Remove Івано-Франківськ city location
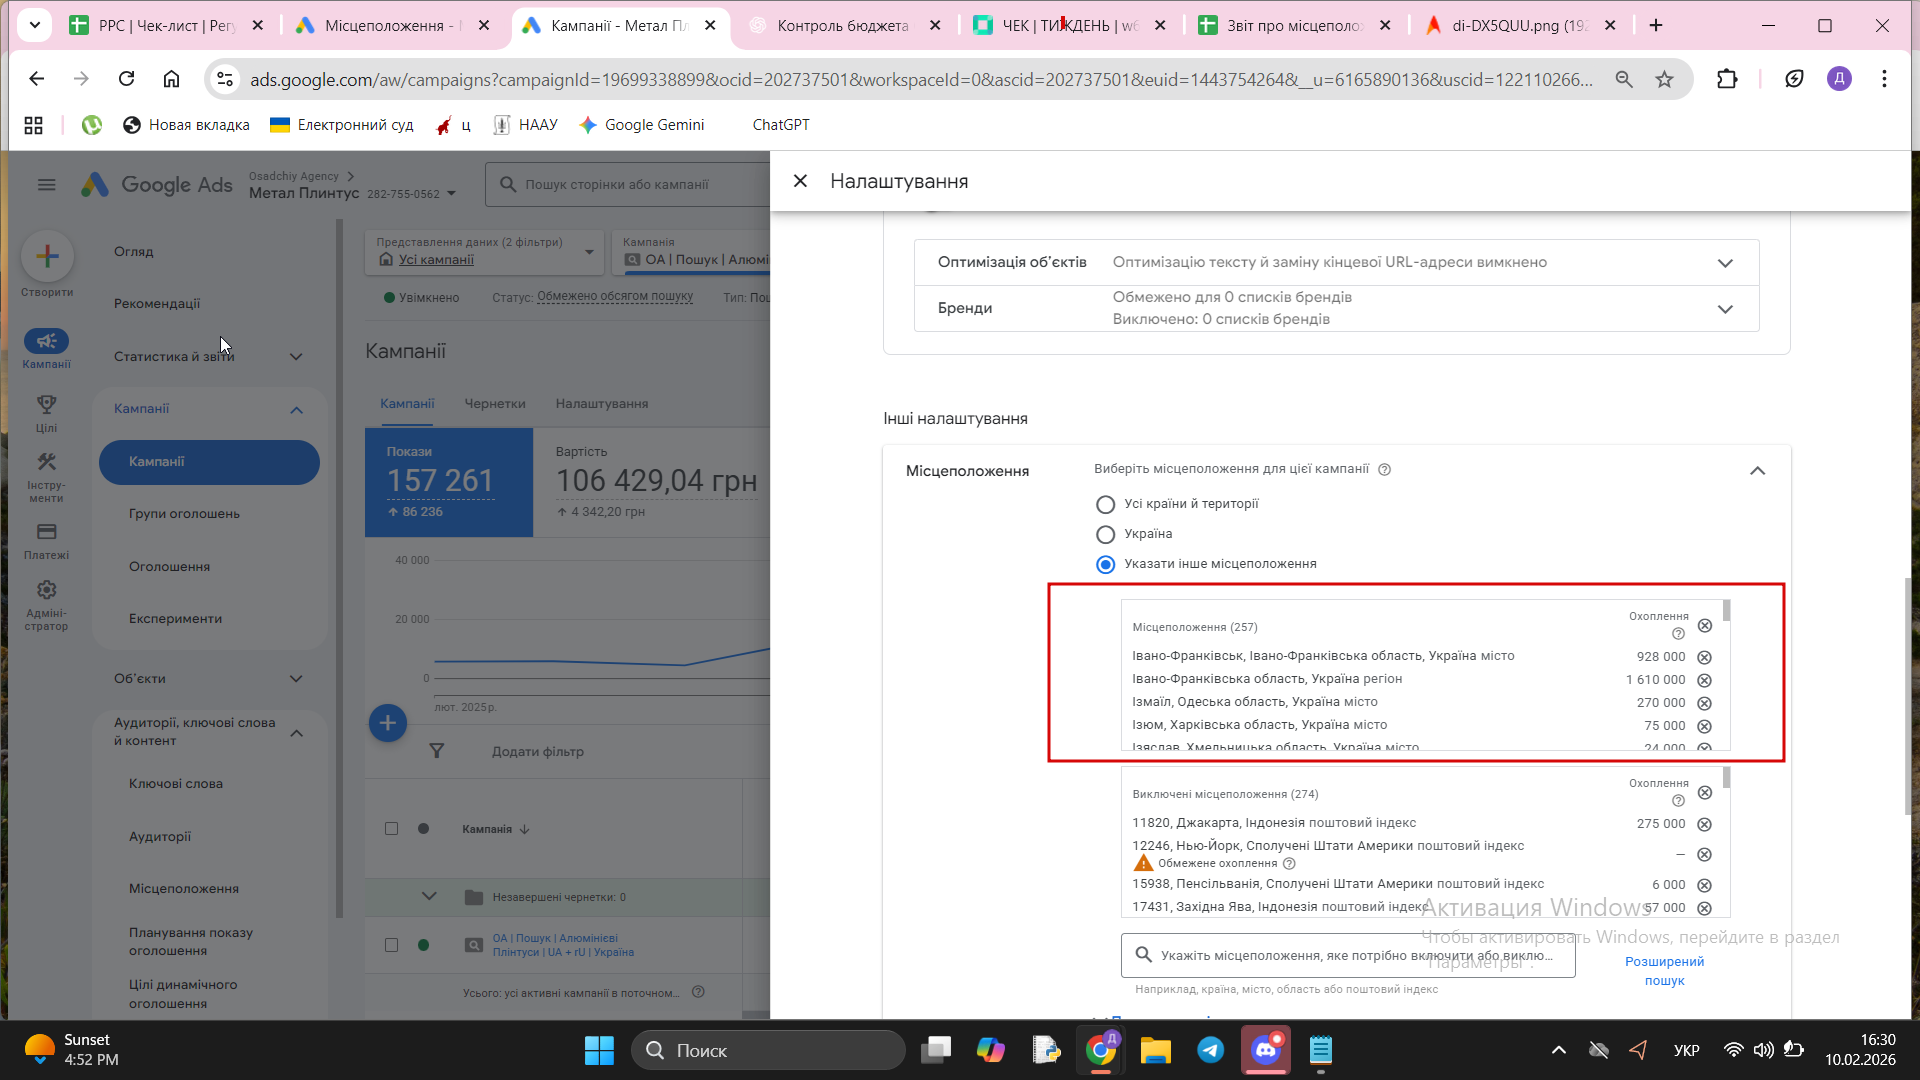The image size is (1920, 1080). 1704,657
